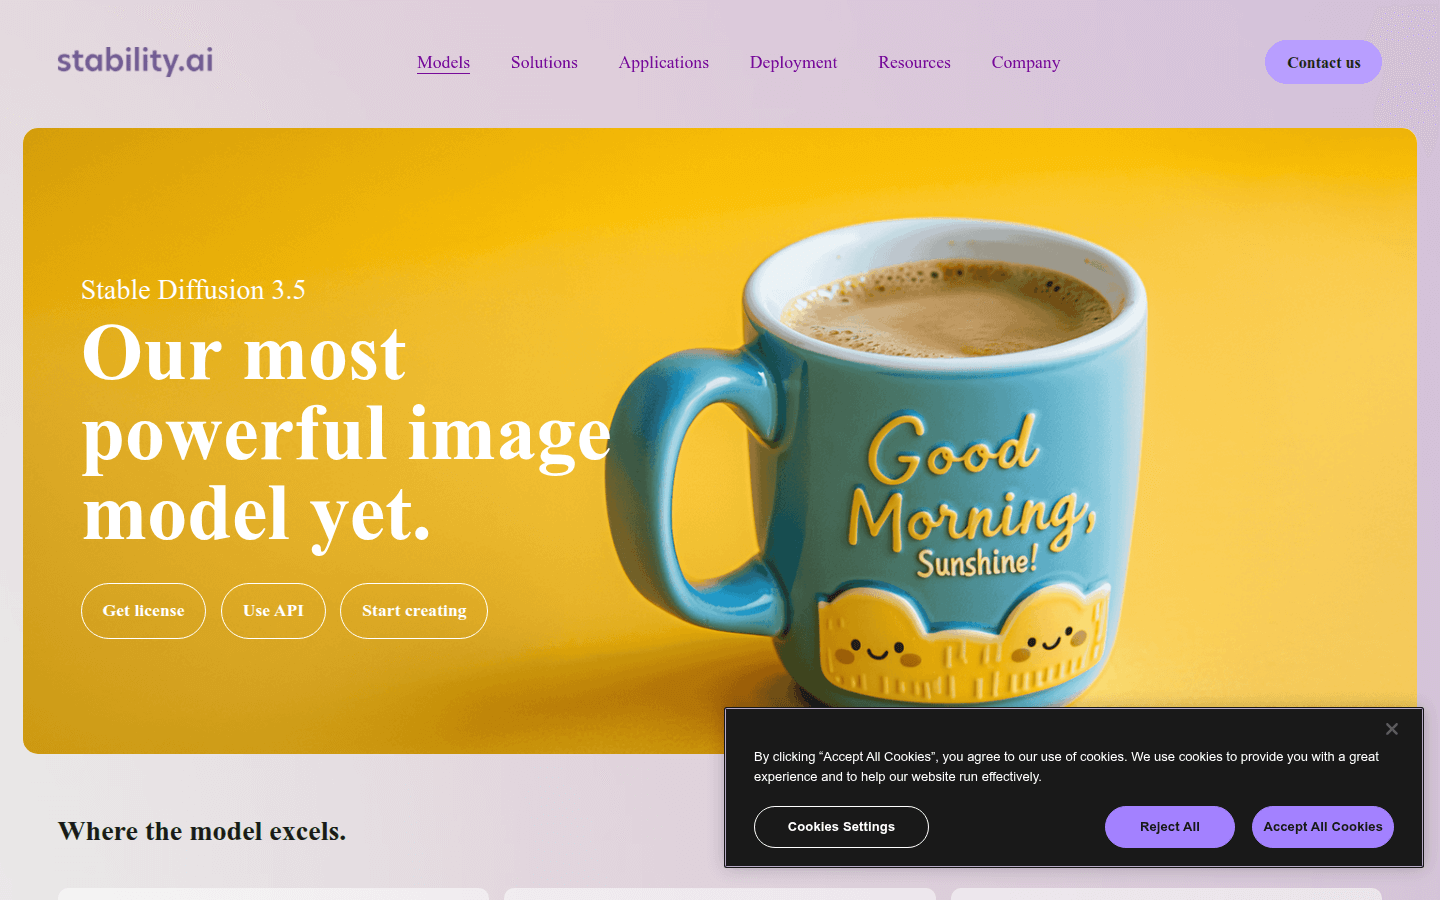Accept all cookies
Viewport: 1440px width, 900px height.
1323,827
